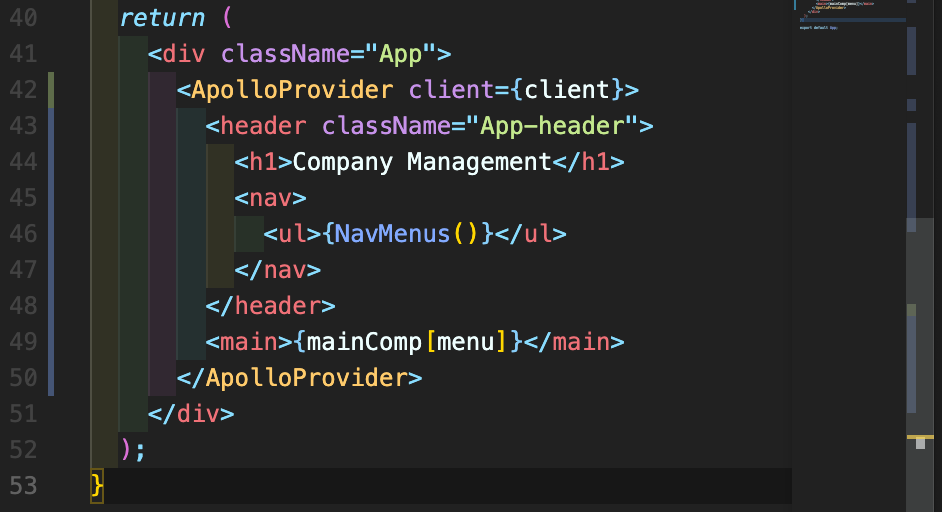942x512 pixels.
Task: Click the closing header tag on line 48
Action: click(270, 306)
